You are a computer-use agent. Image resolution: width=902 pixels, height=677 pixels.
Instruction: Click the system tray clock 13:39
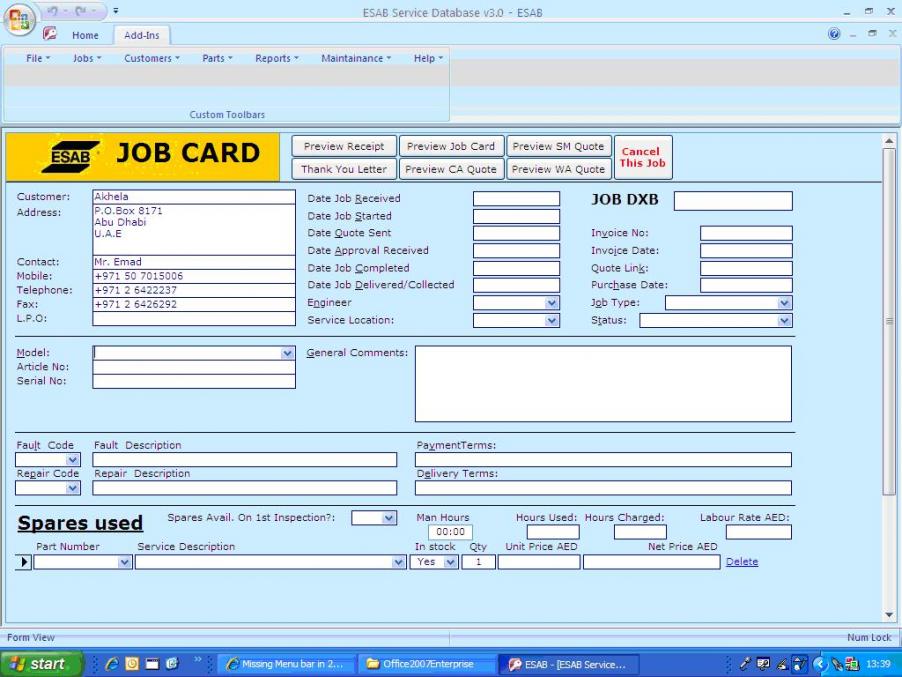coord(878,664)
